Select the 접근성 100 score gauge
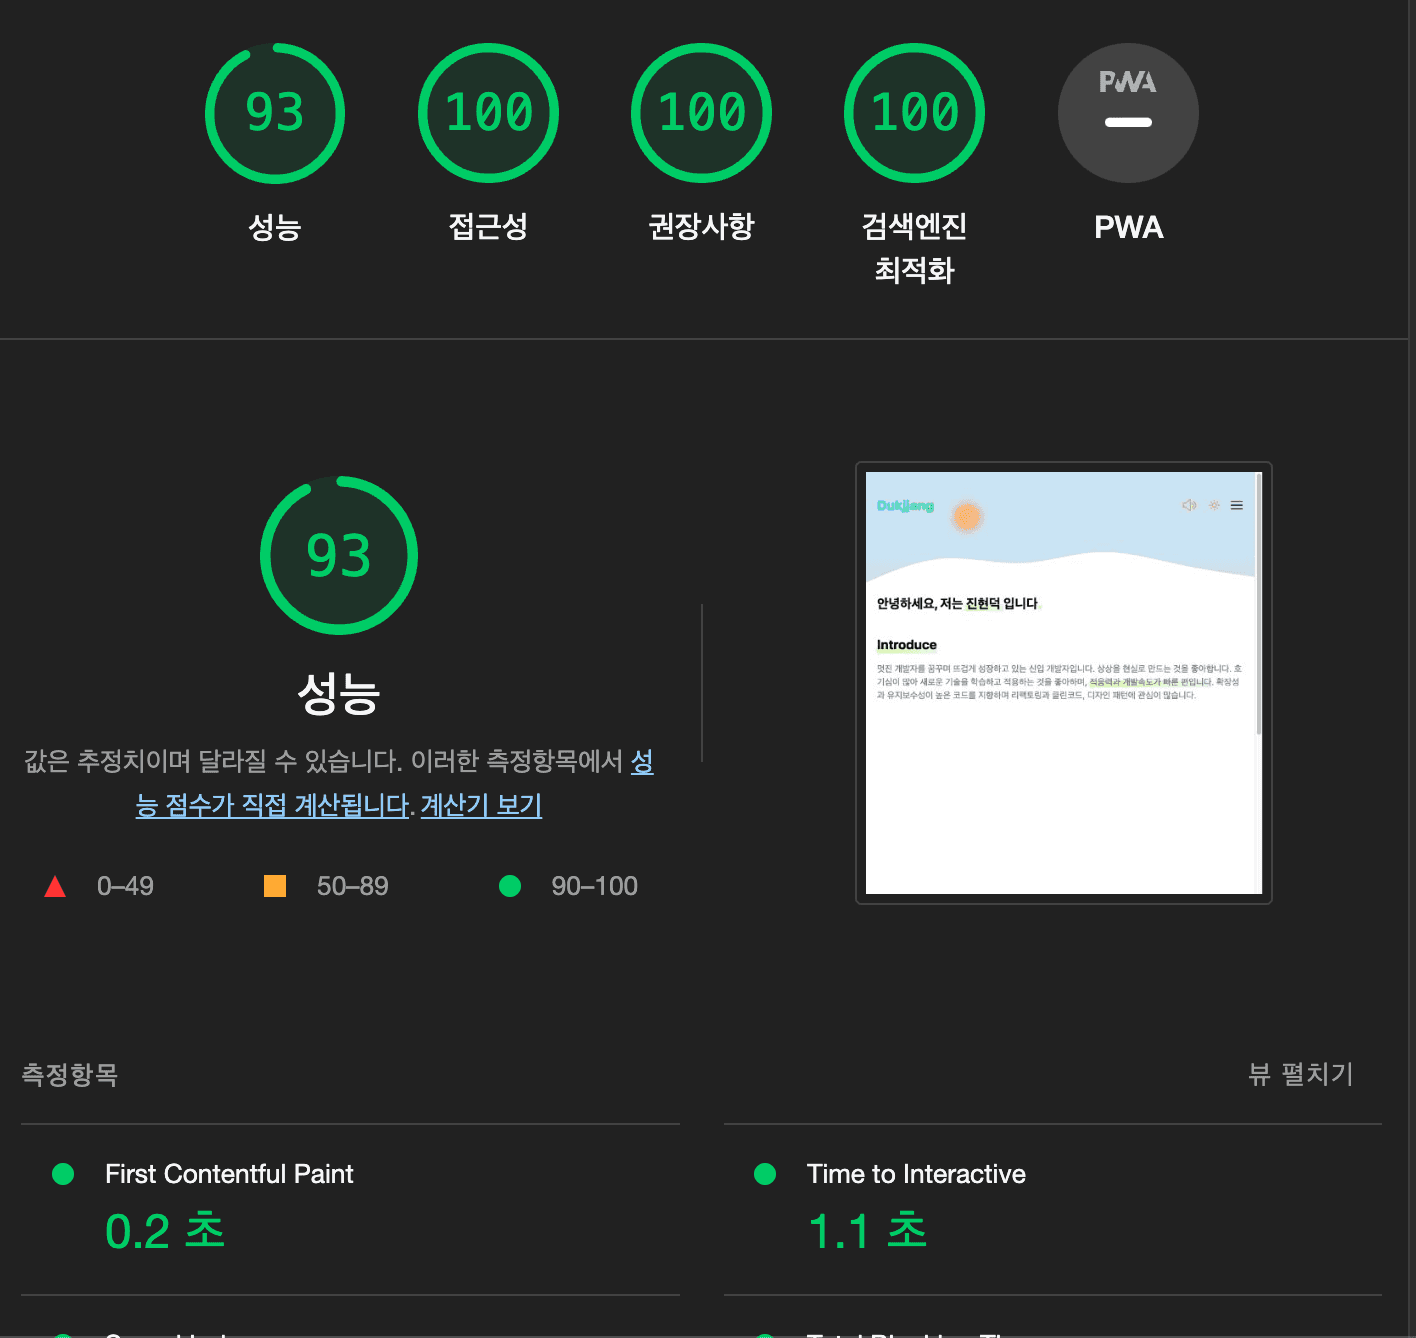This screenshot has height=1338, width=1416. [x=488, y=113]
